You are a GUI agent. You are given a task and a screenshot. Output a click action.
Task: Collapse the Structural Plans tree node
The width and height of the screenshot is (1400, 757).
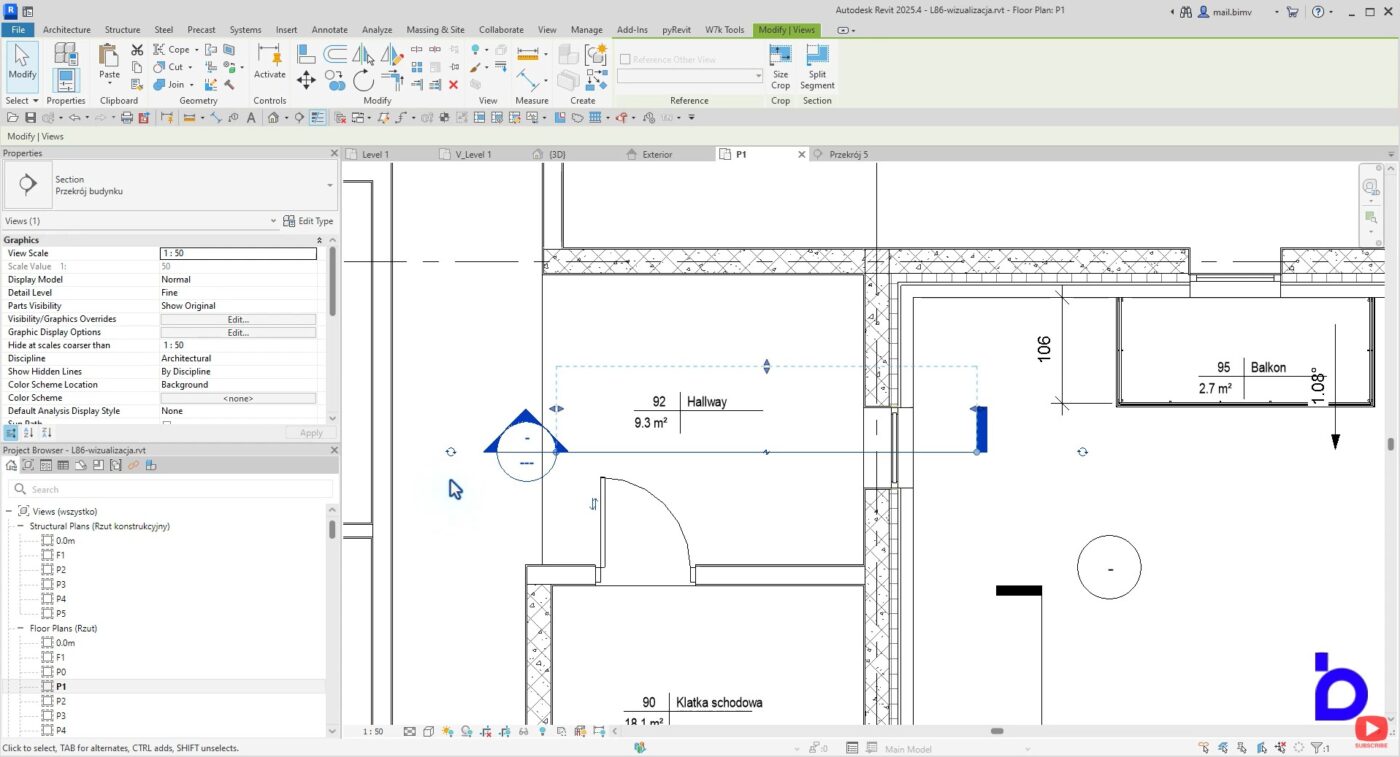point(20,526)
